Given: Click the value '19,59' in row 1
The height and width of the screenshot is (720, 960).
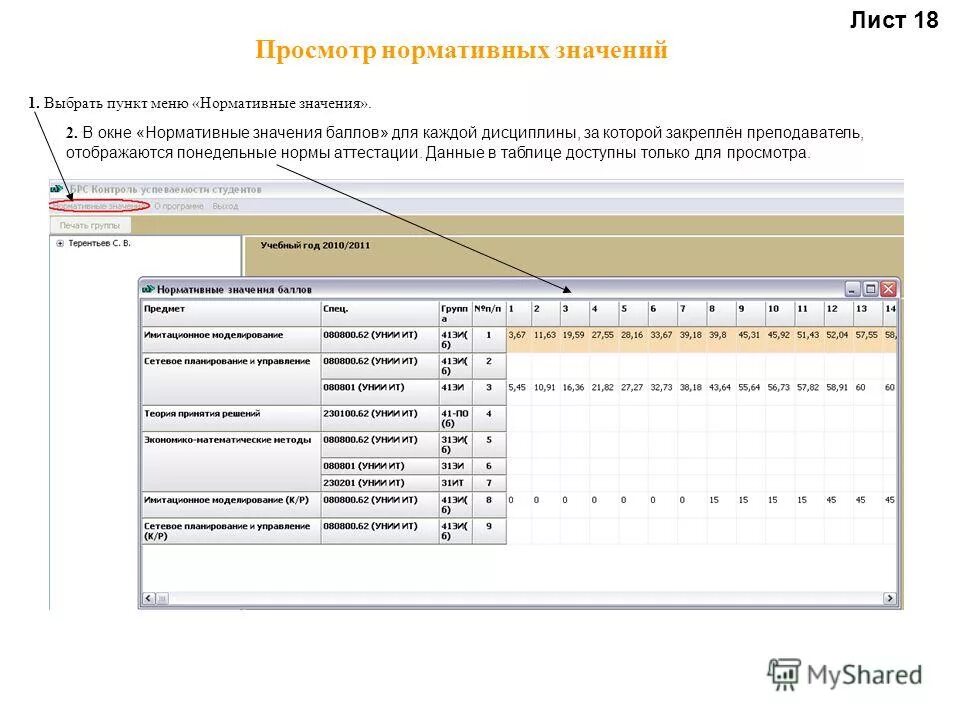Looking at the screenshot, I should (573, 335).
